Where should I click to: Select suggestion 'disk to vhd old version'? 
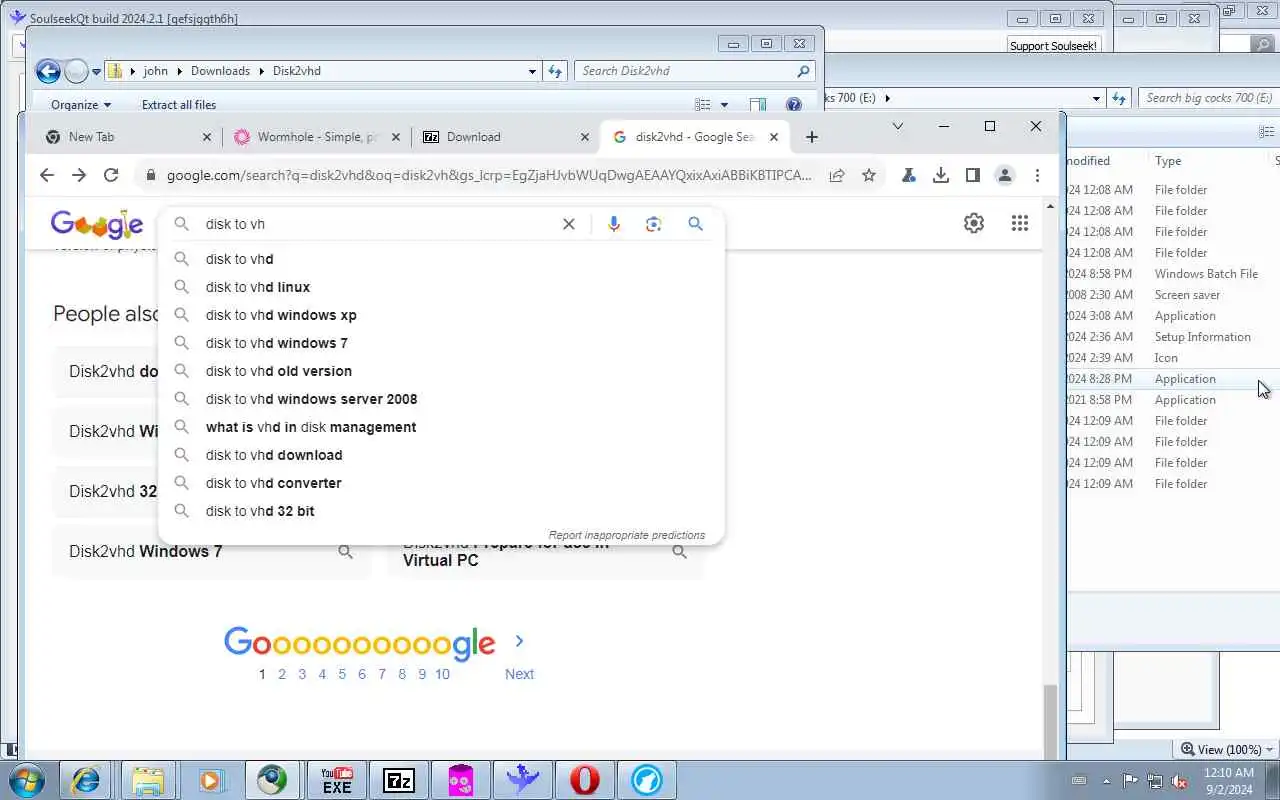coord(441,371)
